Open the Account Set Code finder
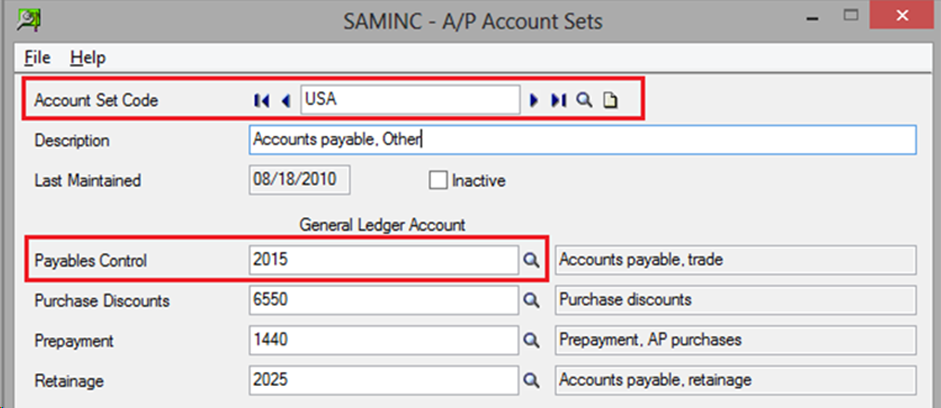Screen dimensions: 941x408 click(584, 100)
